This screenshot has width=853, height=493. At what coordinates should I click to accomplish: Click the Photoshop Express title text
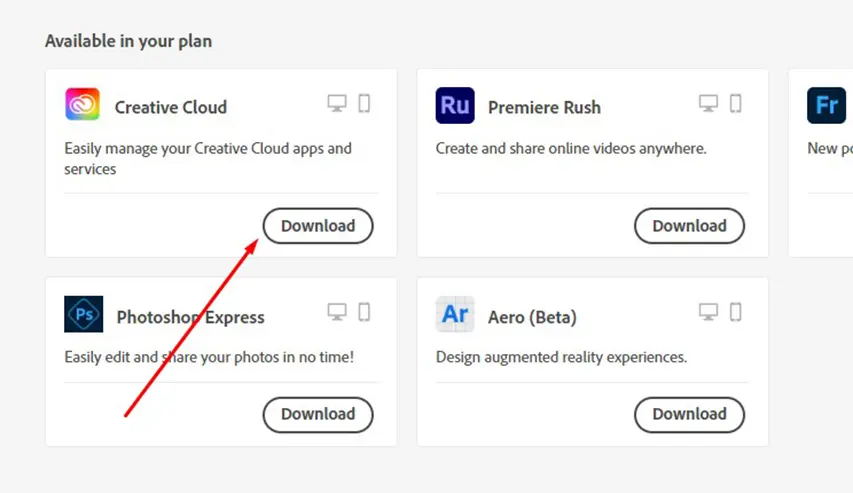pos(190,317)
